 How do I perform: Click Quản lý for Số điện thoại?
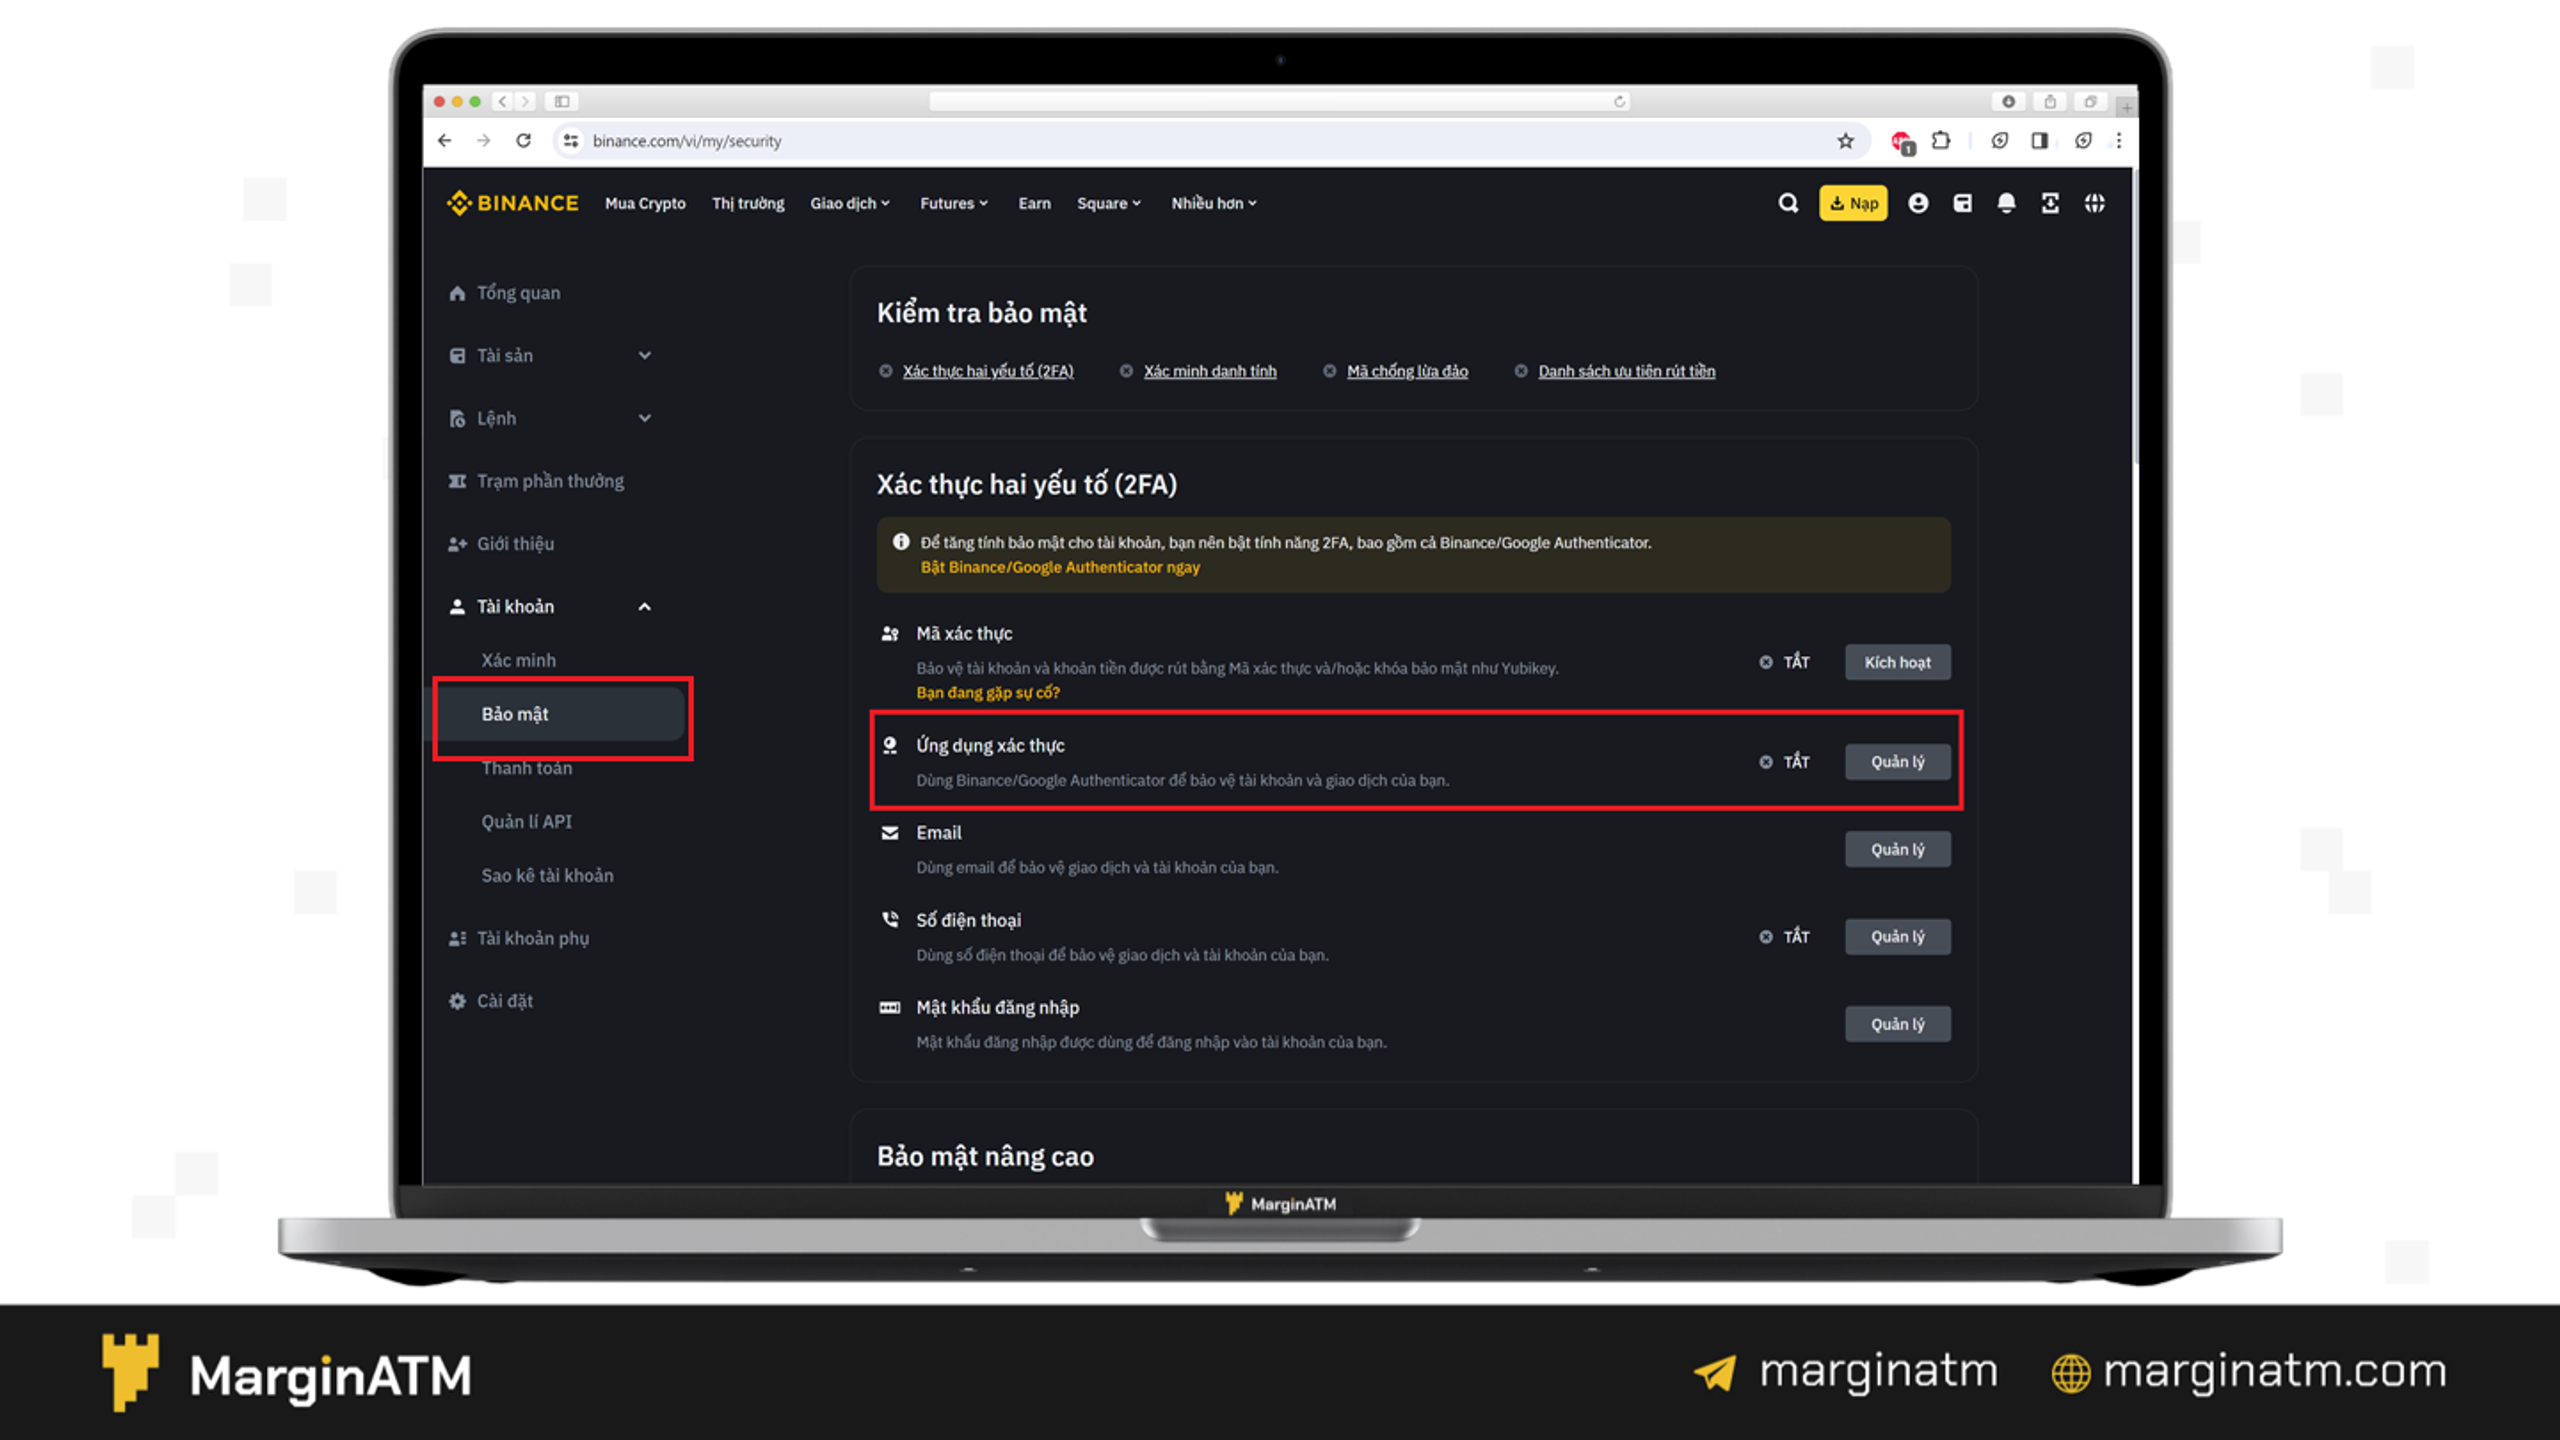coord(1897,937)
